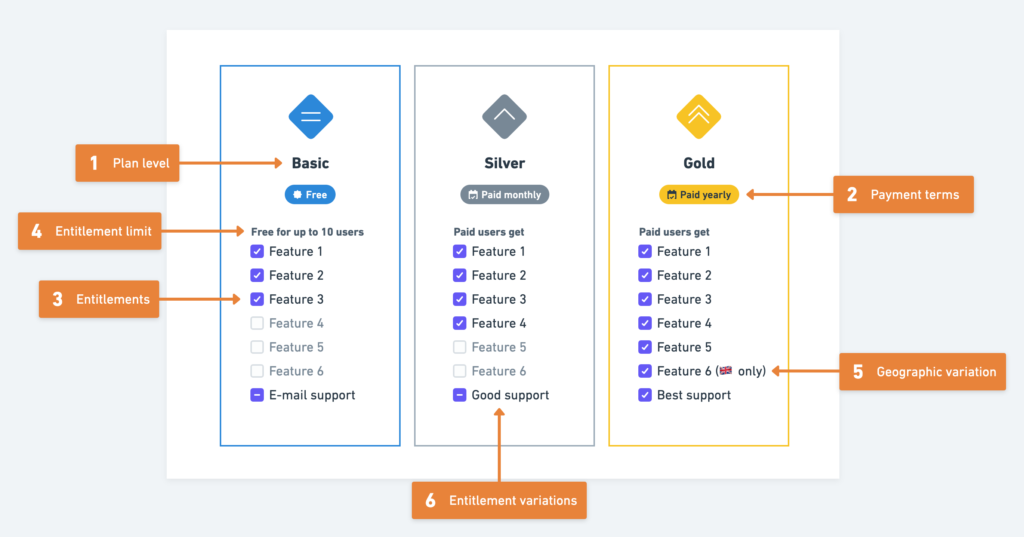This screenshot has width=1024, height=537.
Task: Click the Geographic variation callout label
Action: (x=922, y=372)
